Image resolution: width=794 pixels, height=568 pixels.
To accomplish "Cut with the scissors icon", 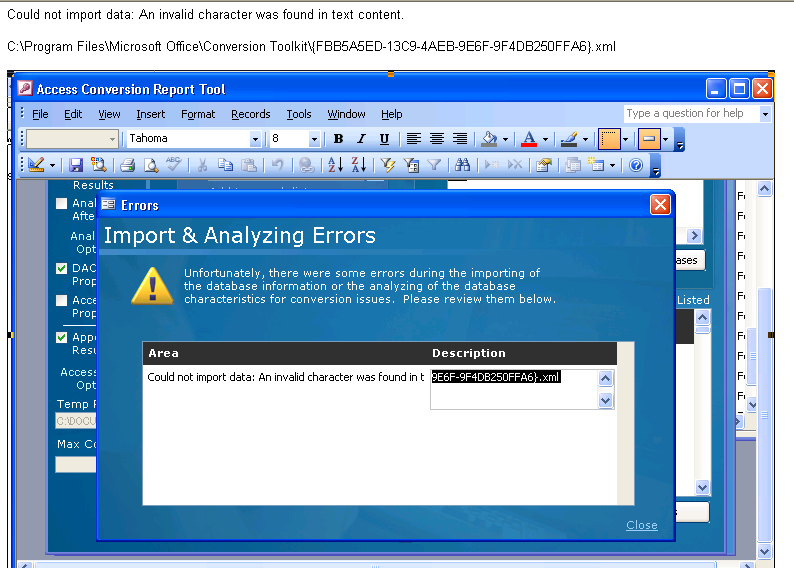I will (x=202, y=165).
